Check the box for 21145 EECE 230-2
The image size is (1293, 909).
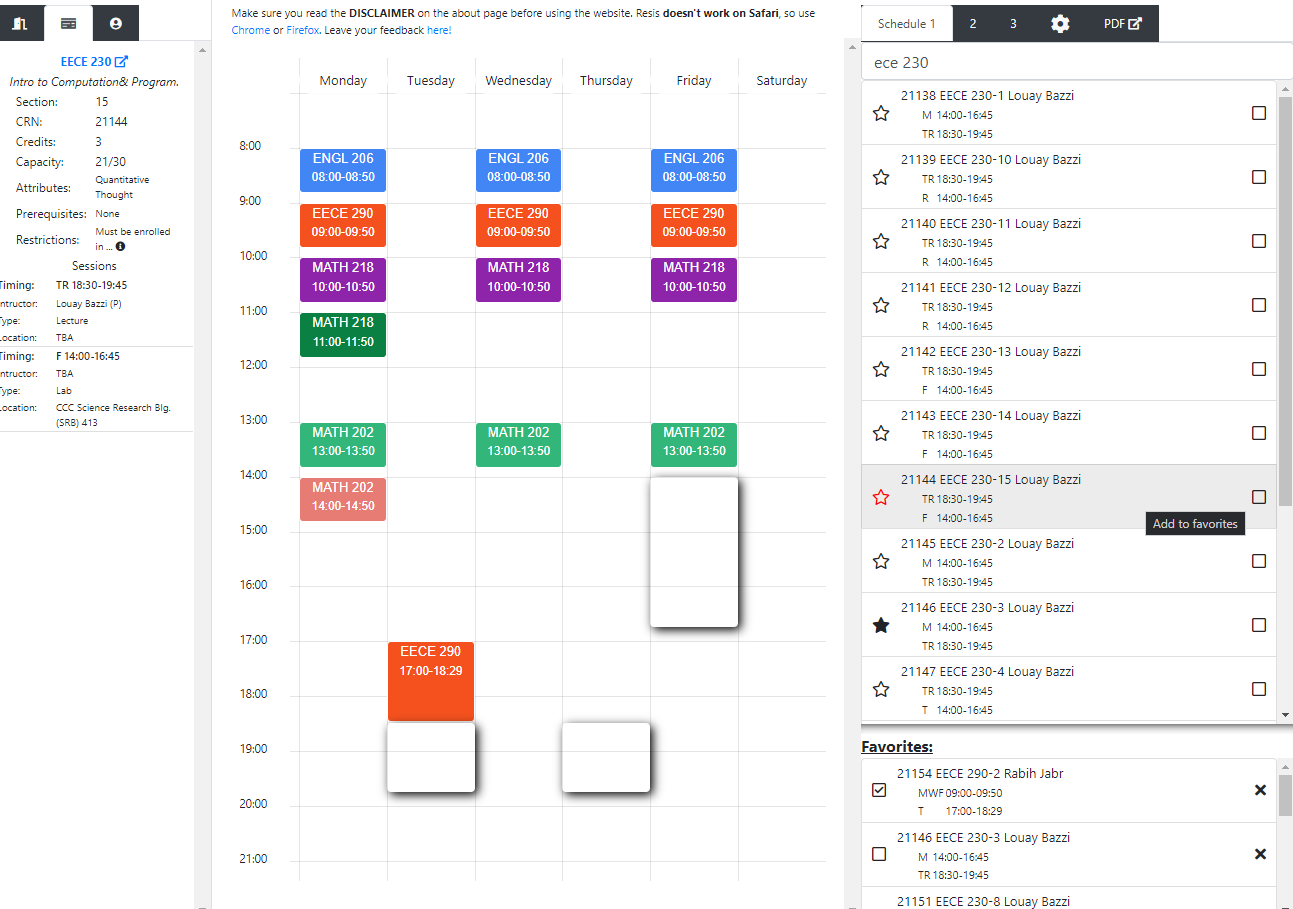click(x=1259, y=561)
